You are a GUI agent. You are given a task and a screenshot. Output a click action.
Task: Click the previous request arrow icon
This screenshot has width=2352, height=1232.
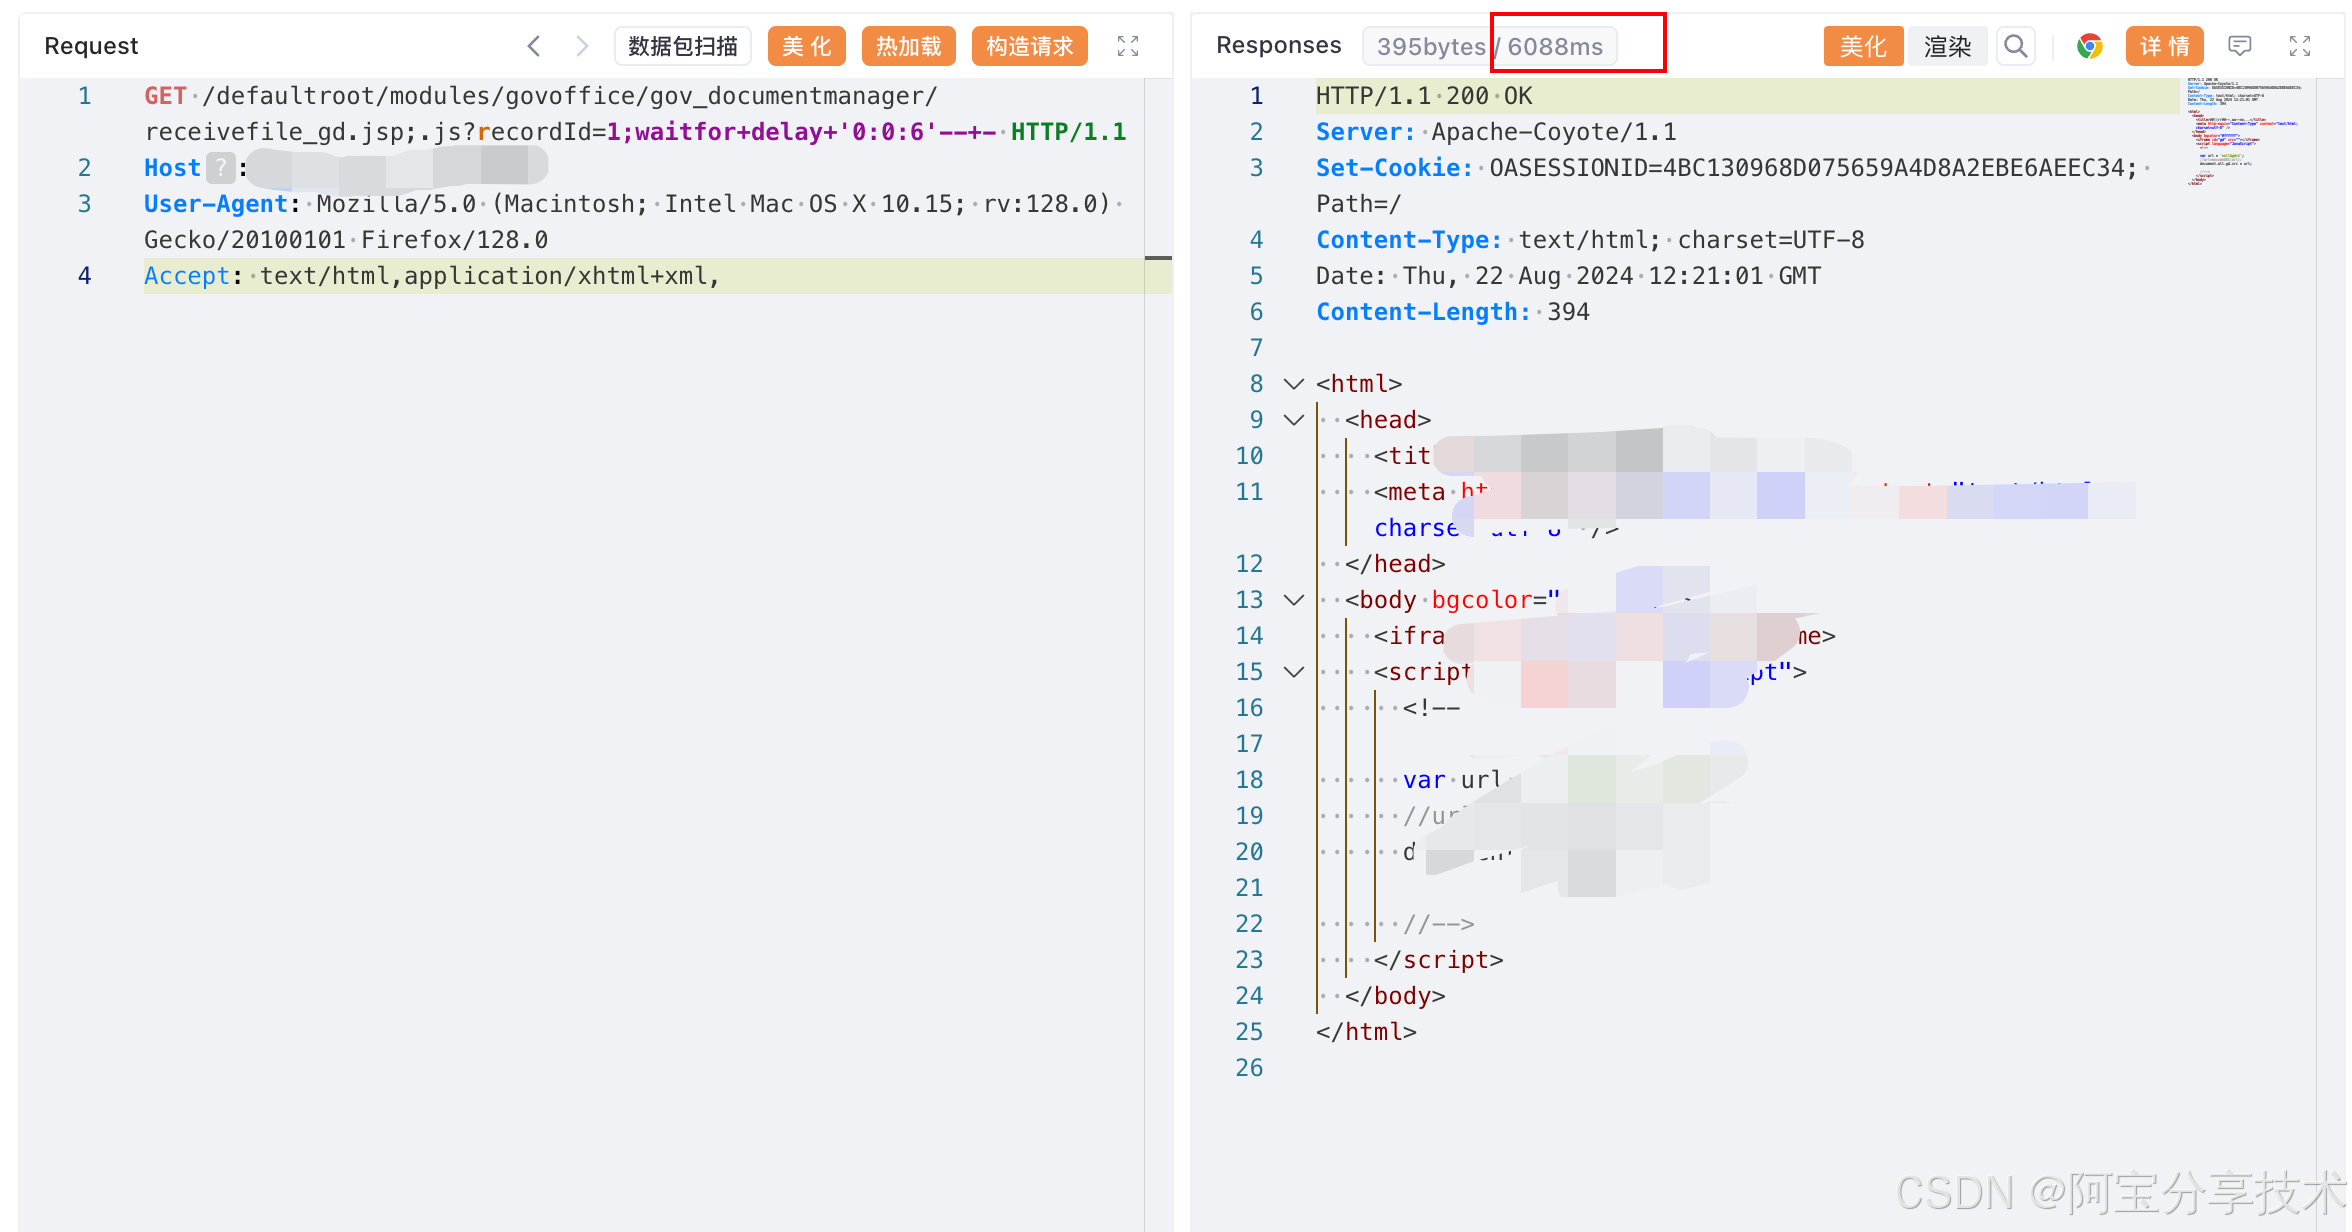tap(534, 46)
